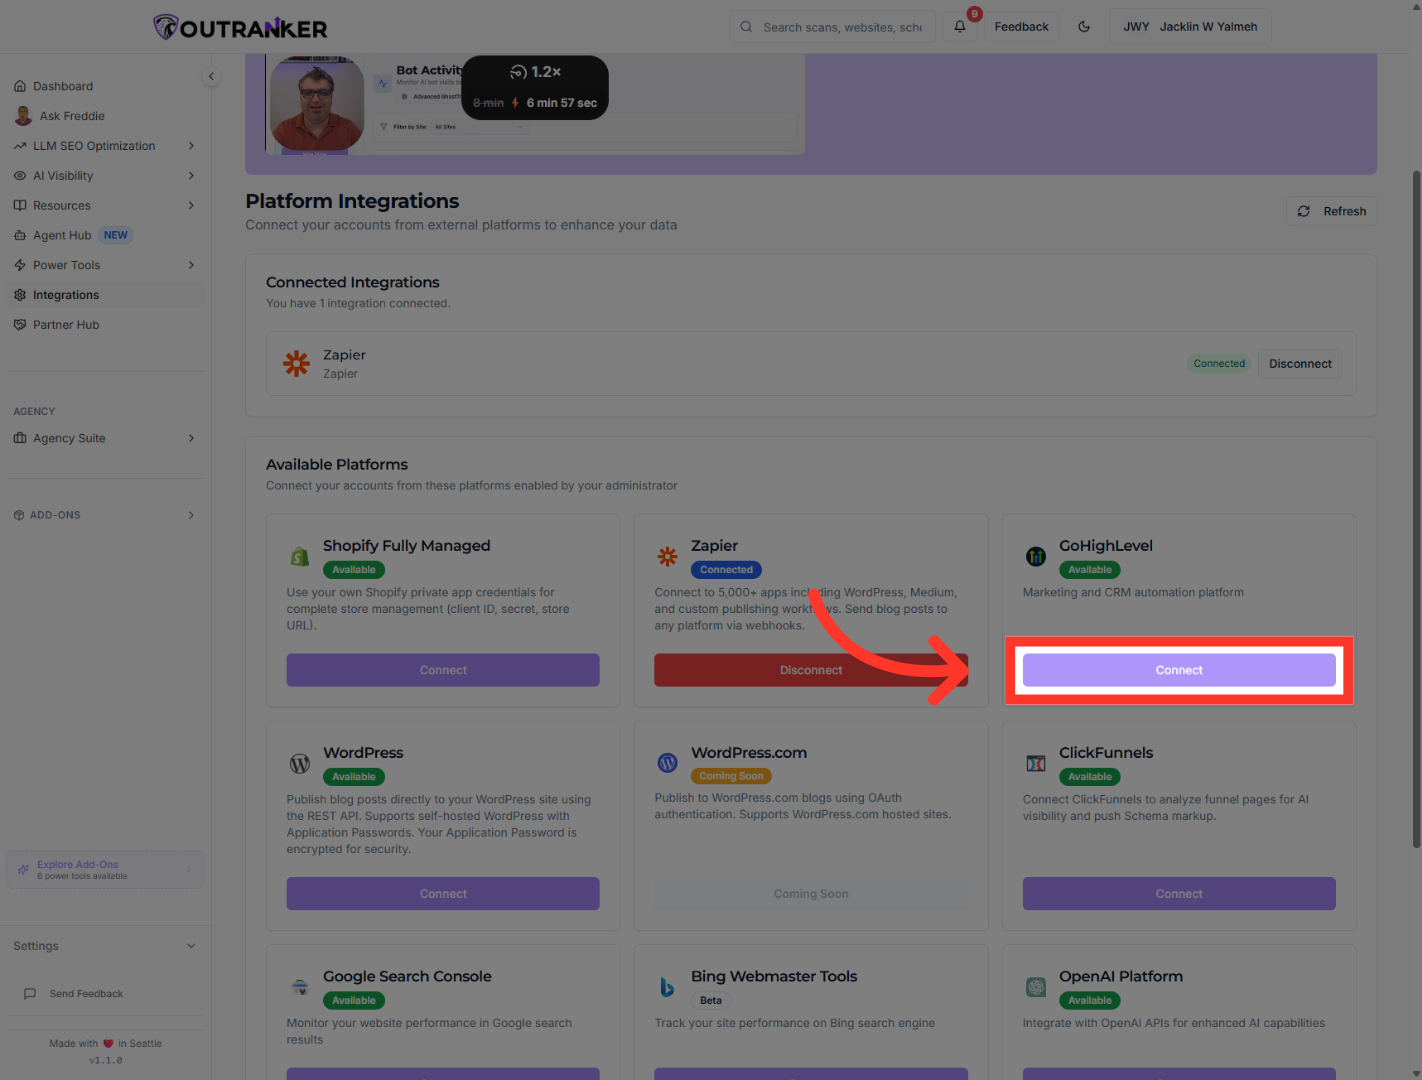Click the "Marketing and CRM automation platform" description
Screen dimensions: 1422x1080
(x=1133, y=593)
